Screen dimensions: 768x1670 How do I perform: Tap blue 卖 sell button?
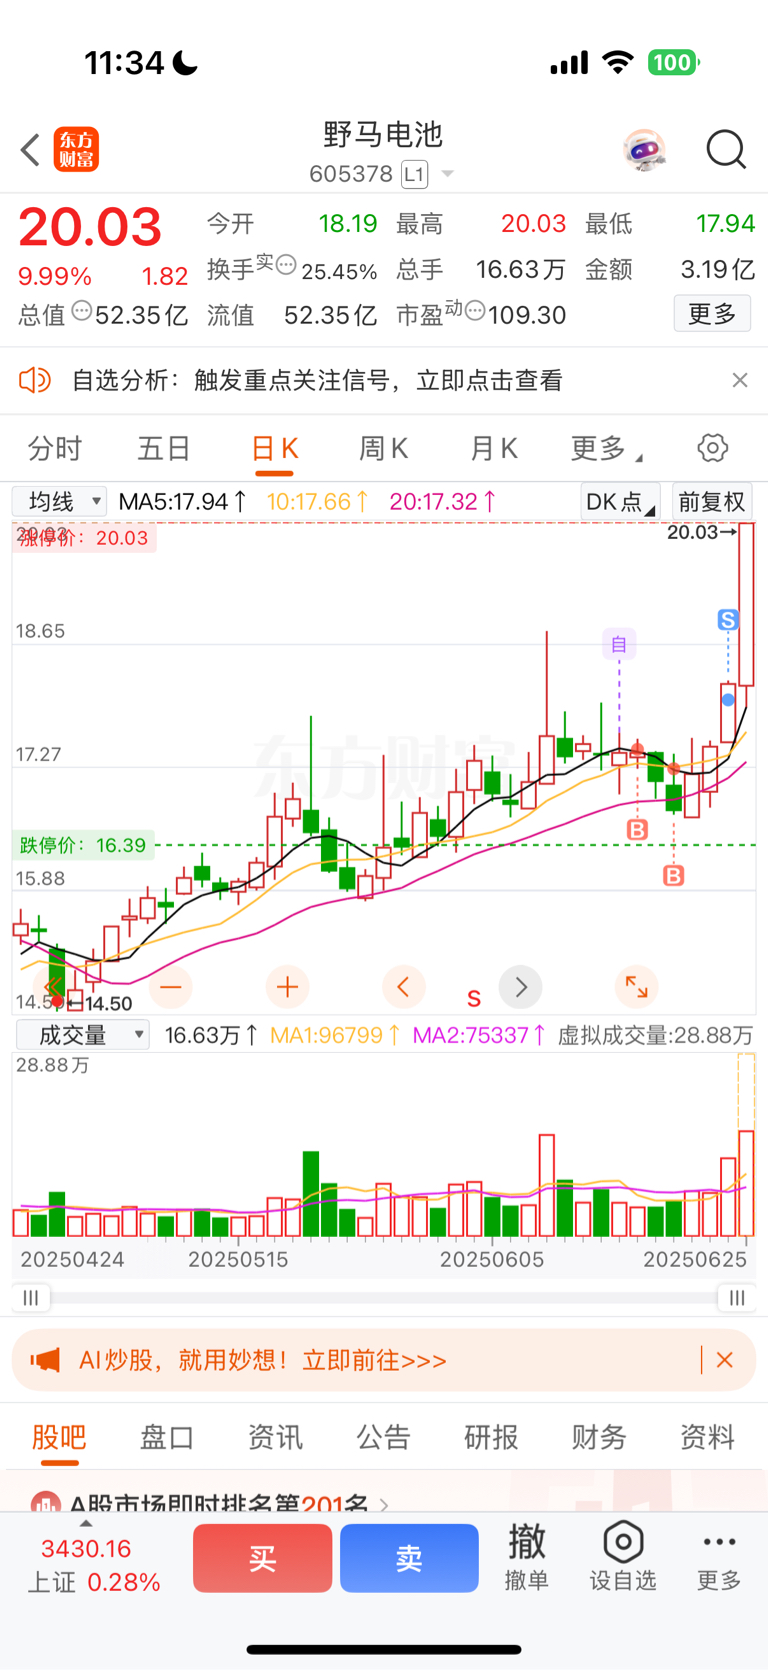(x=409, y=1558)
